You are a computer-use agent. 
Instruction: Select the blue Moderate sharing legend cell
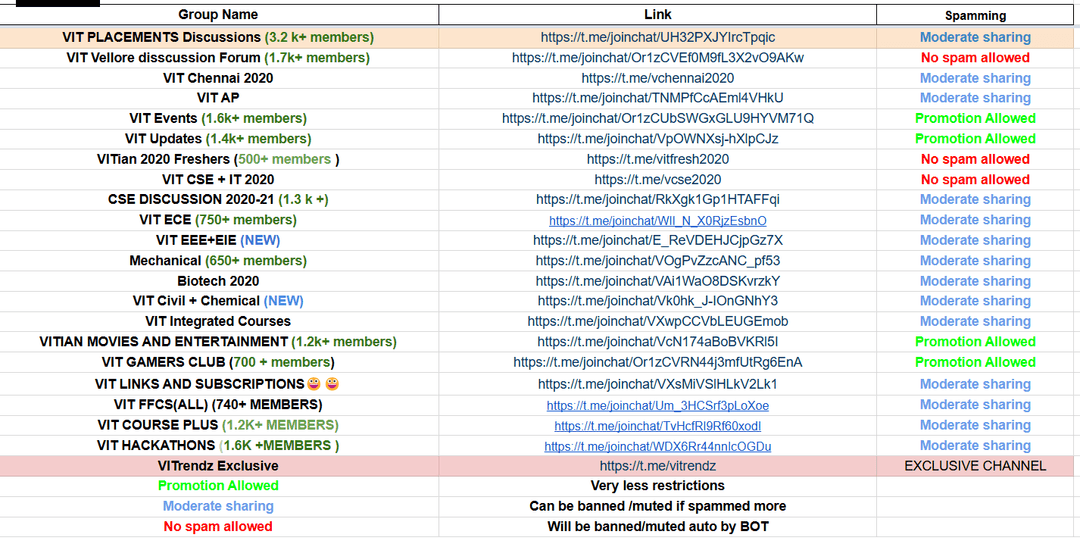[218, 506]
